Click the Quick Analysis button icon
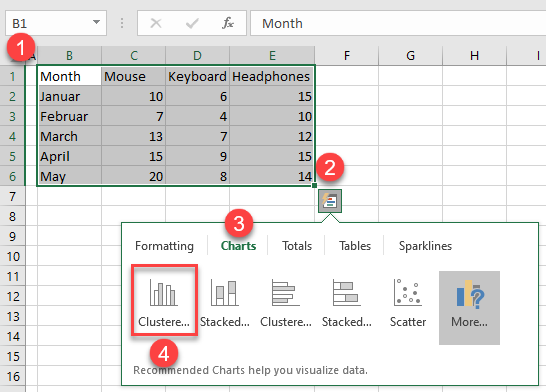 tap(330, 201)
